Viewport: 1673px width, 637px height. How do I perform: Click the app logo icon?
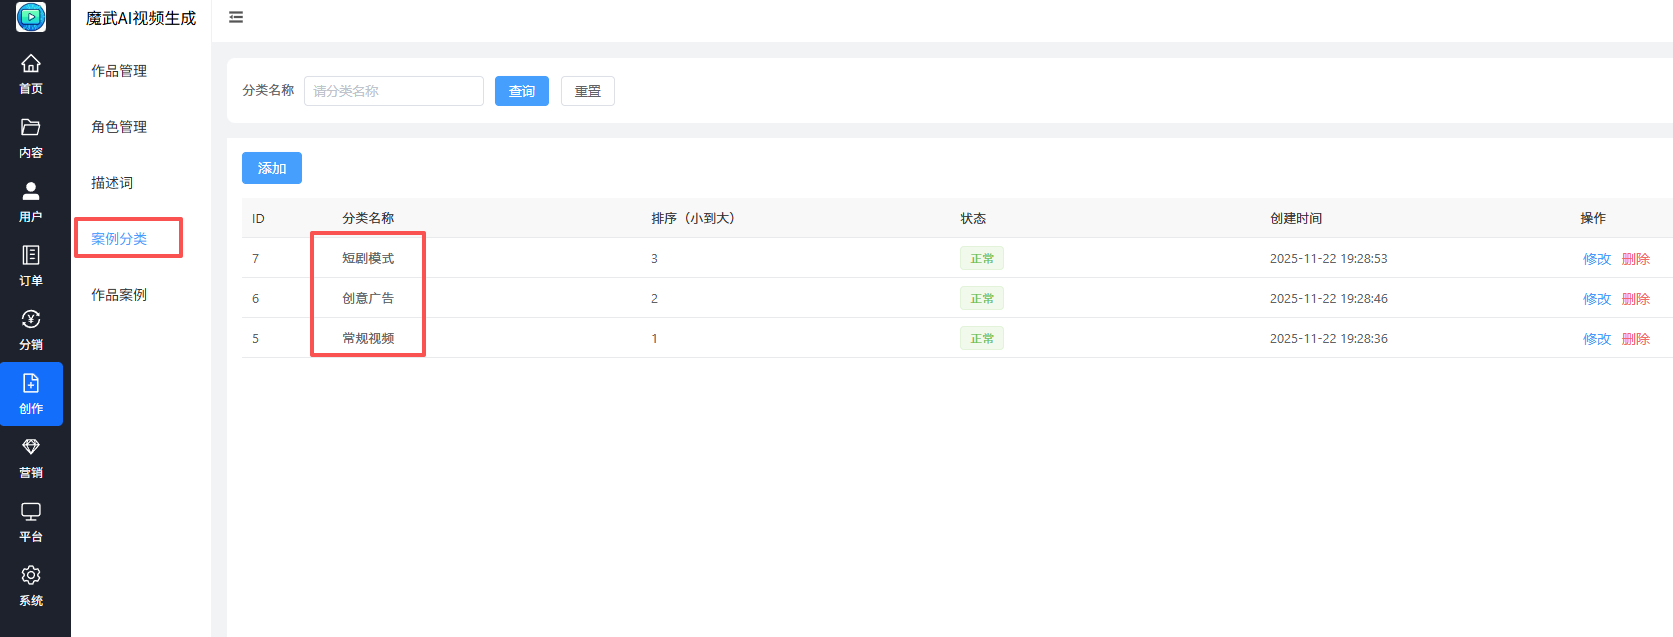coord(31,17)
